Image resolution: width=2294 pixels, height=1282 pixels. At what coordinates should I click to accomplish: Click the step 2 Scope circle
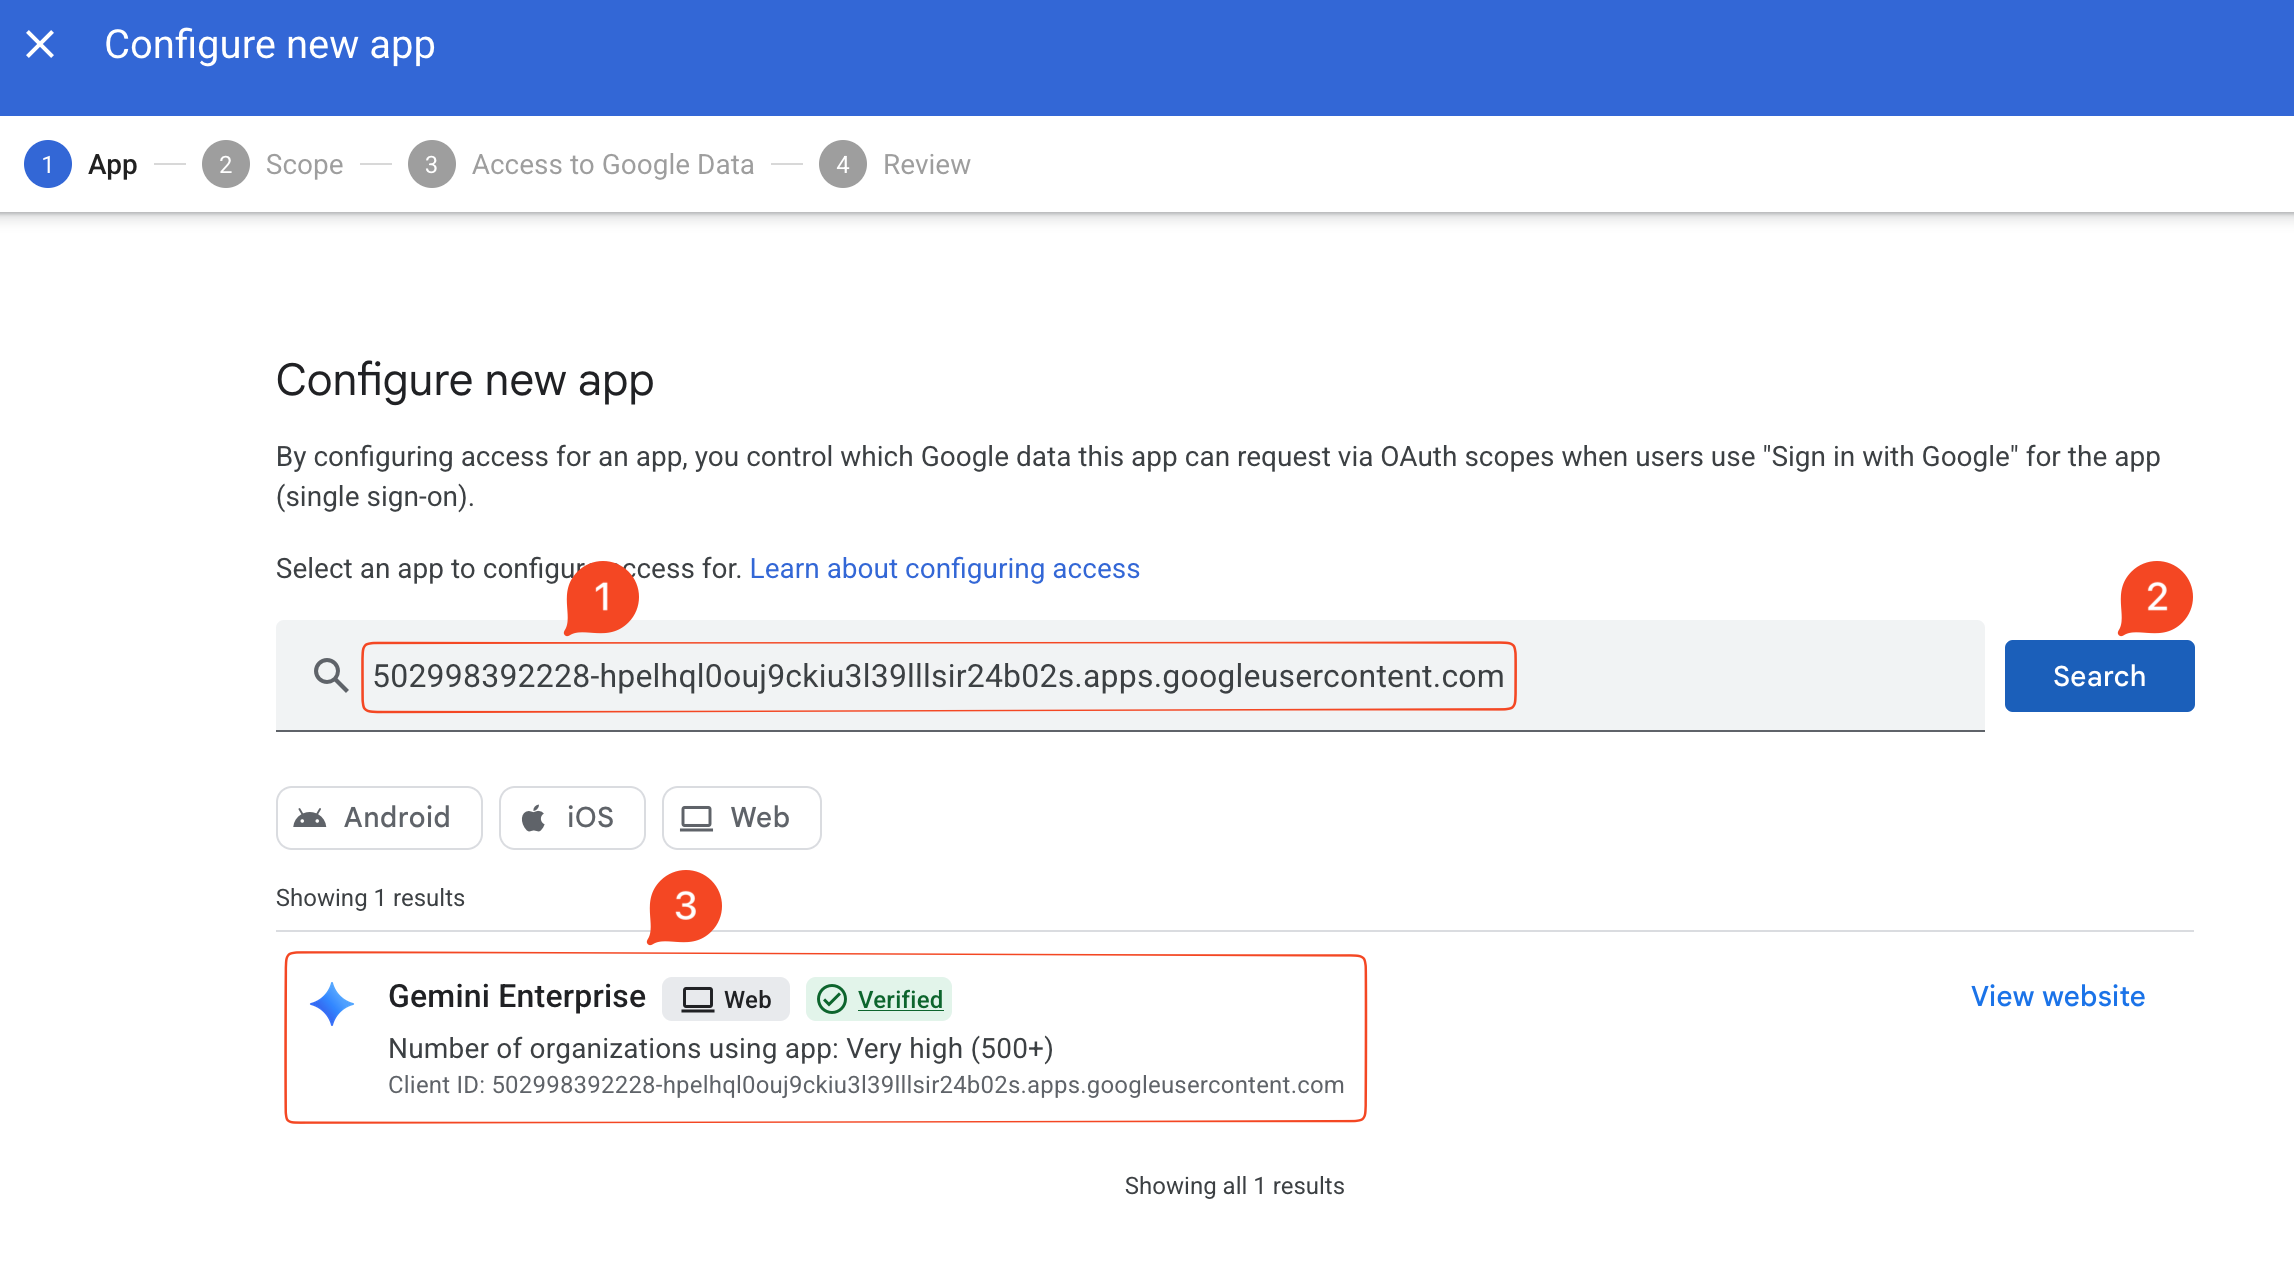coord(225,164)
